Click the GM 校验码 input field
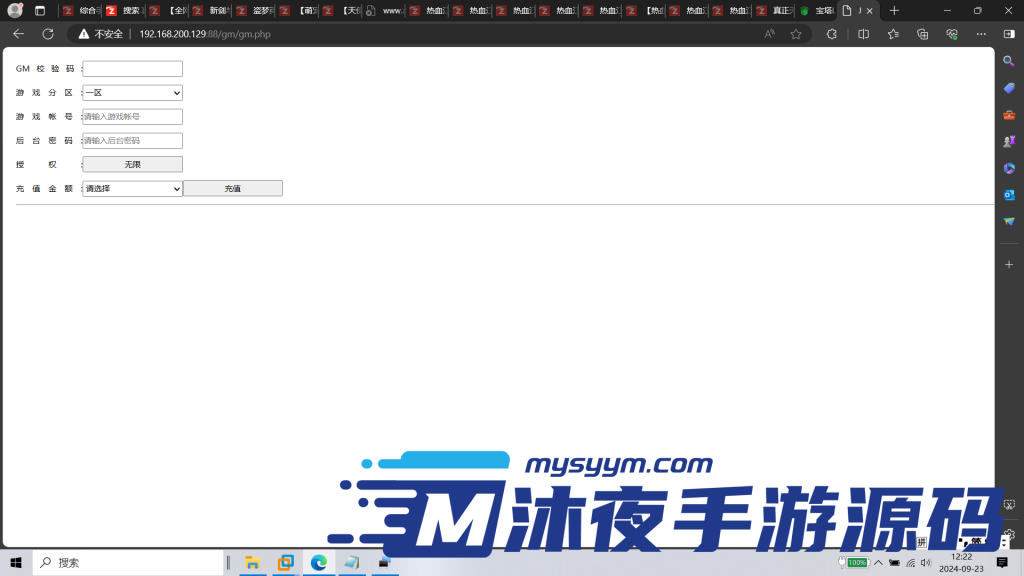Viewport: 1024px width, 576px height. pos(131,68)
